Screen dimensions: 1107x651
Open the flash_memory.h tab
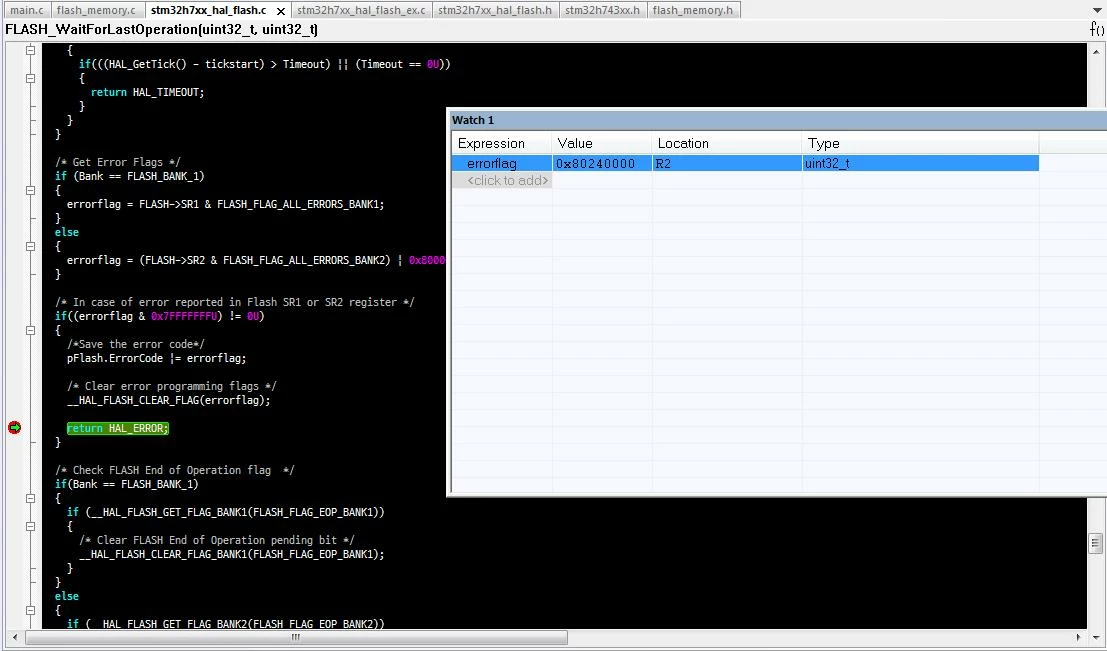[x=693, y=10]
